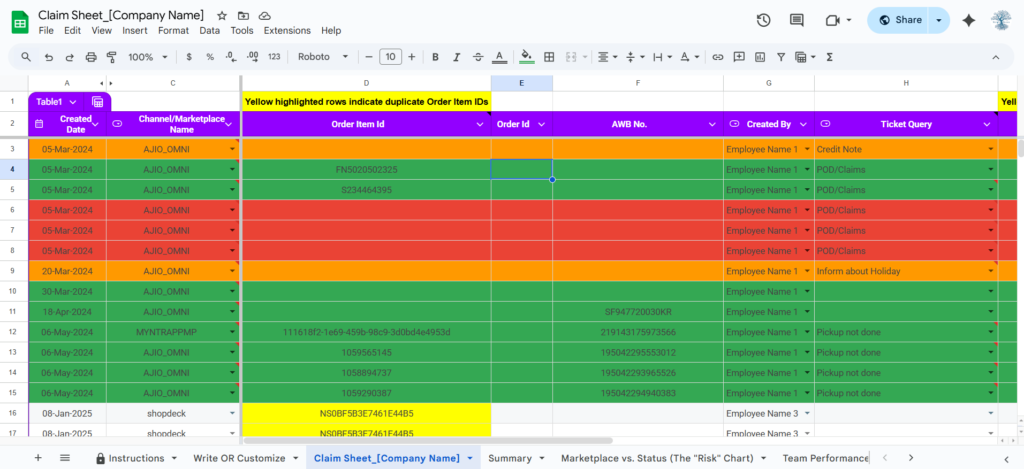The width and height of the screenshot is (1024, 469).
Task: Click the insert link icon
Action: click(717, 57)
